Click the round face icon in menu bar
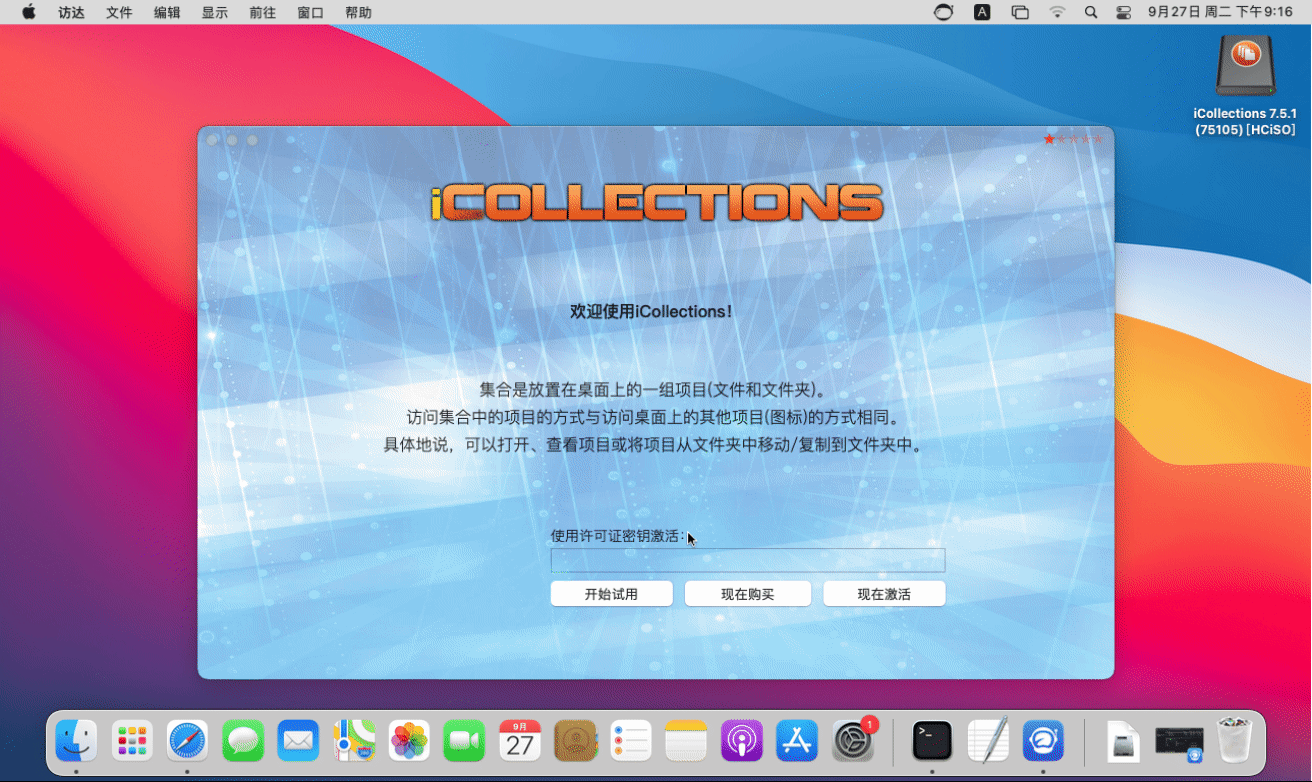The image size is (1312, 782). click(943, 12)
